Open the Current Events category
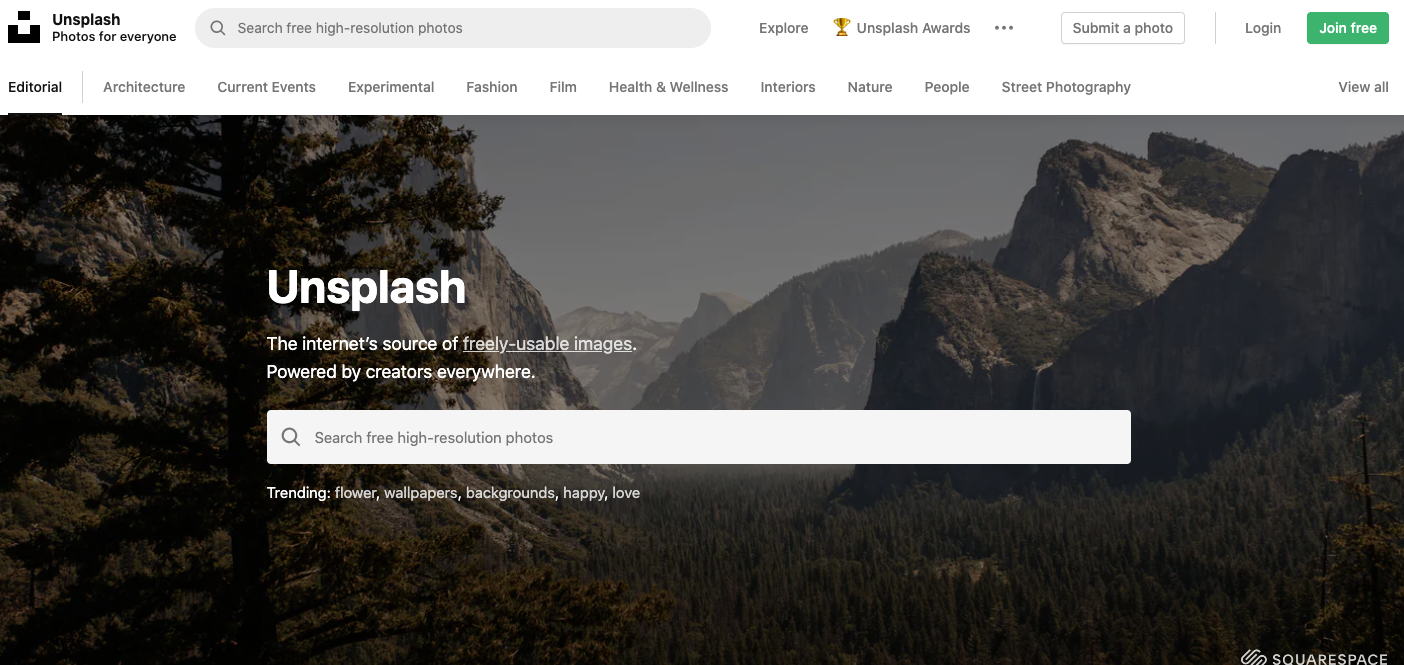The image size is (1404, 665). [x=266, y=87]
